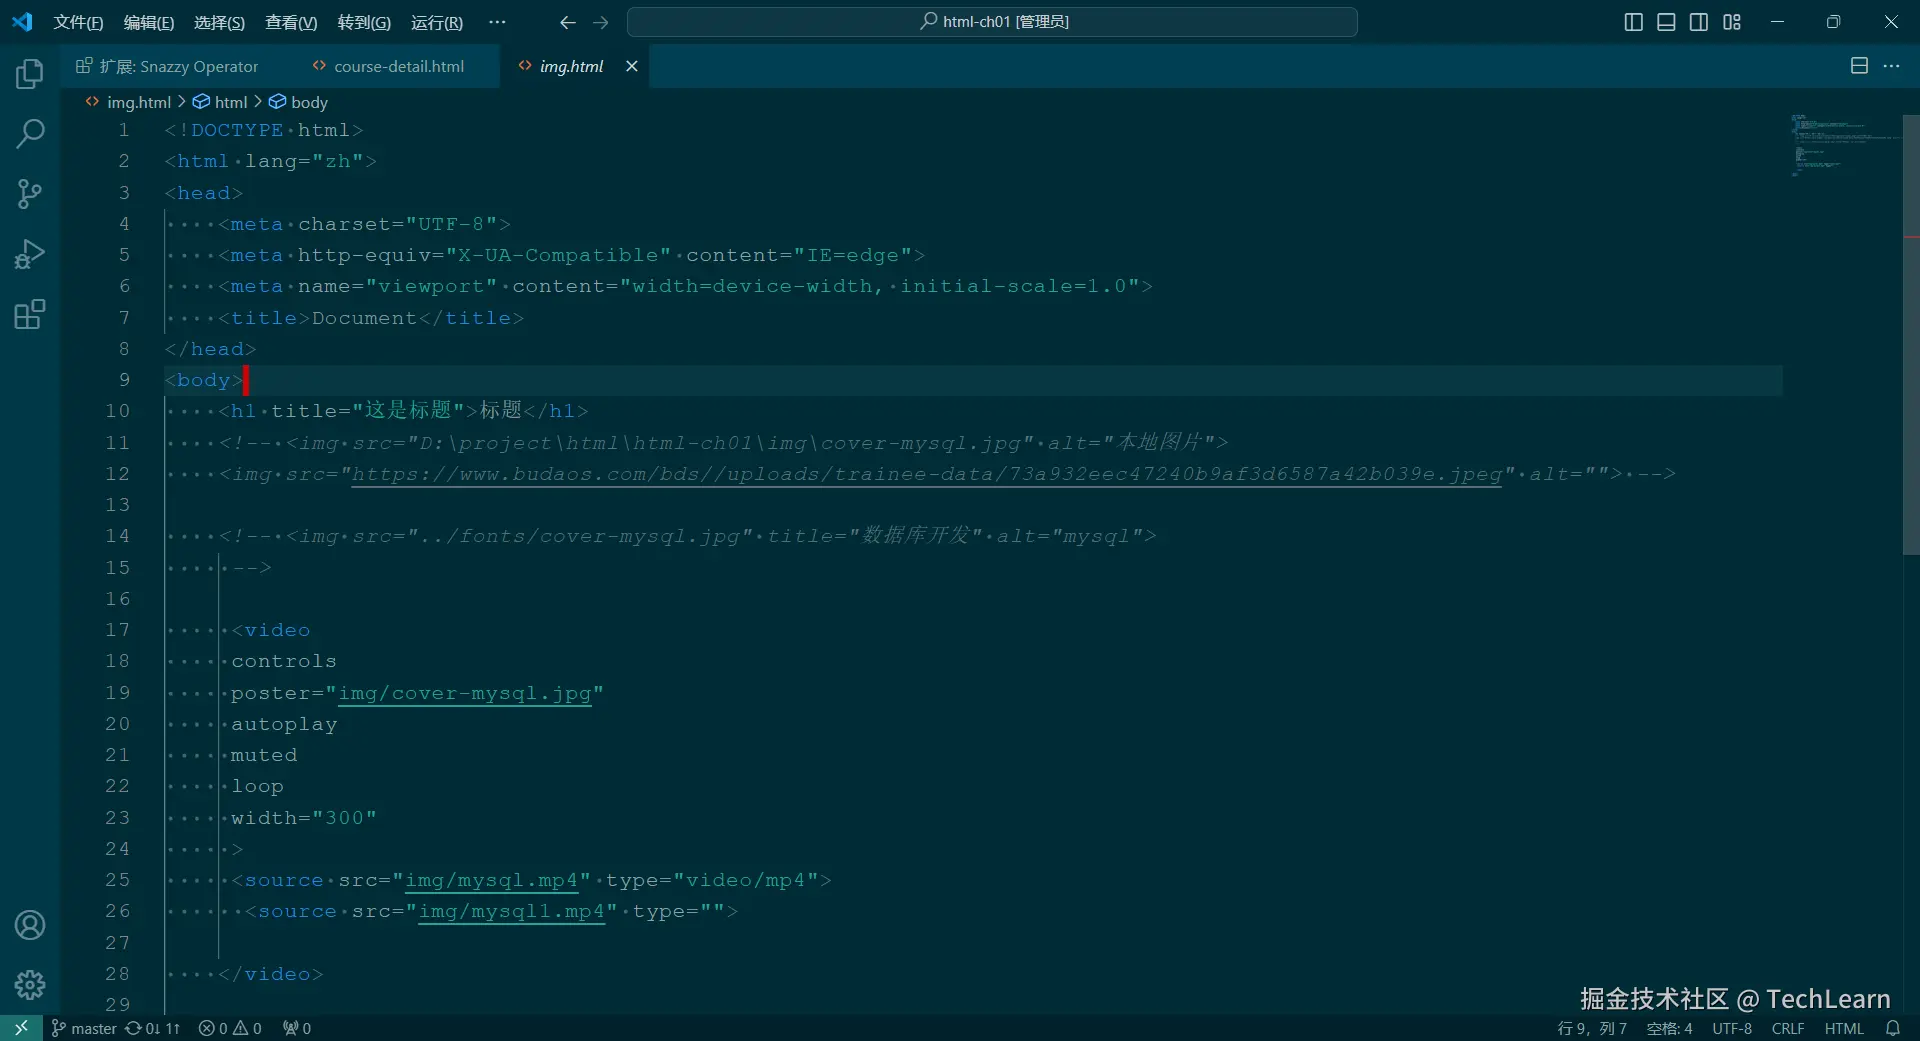This screenshot has width=1920, height=1041.
Task: Click the VS Code logo icon
Action: (22, 21)
